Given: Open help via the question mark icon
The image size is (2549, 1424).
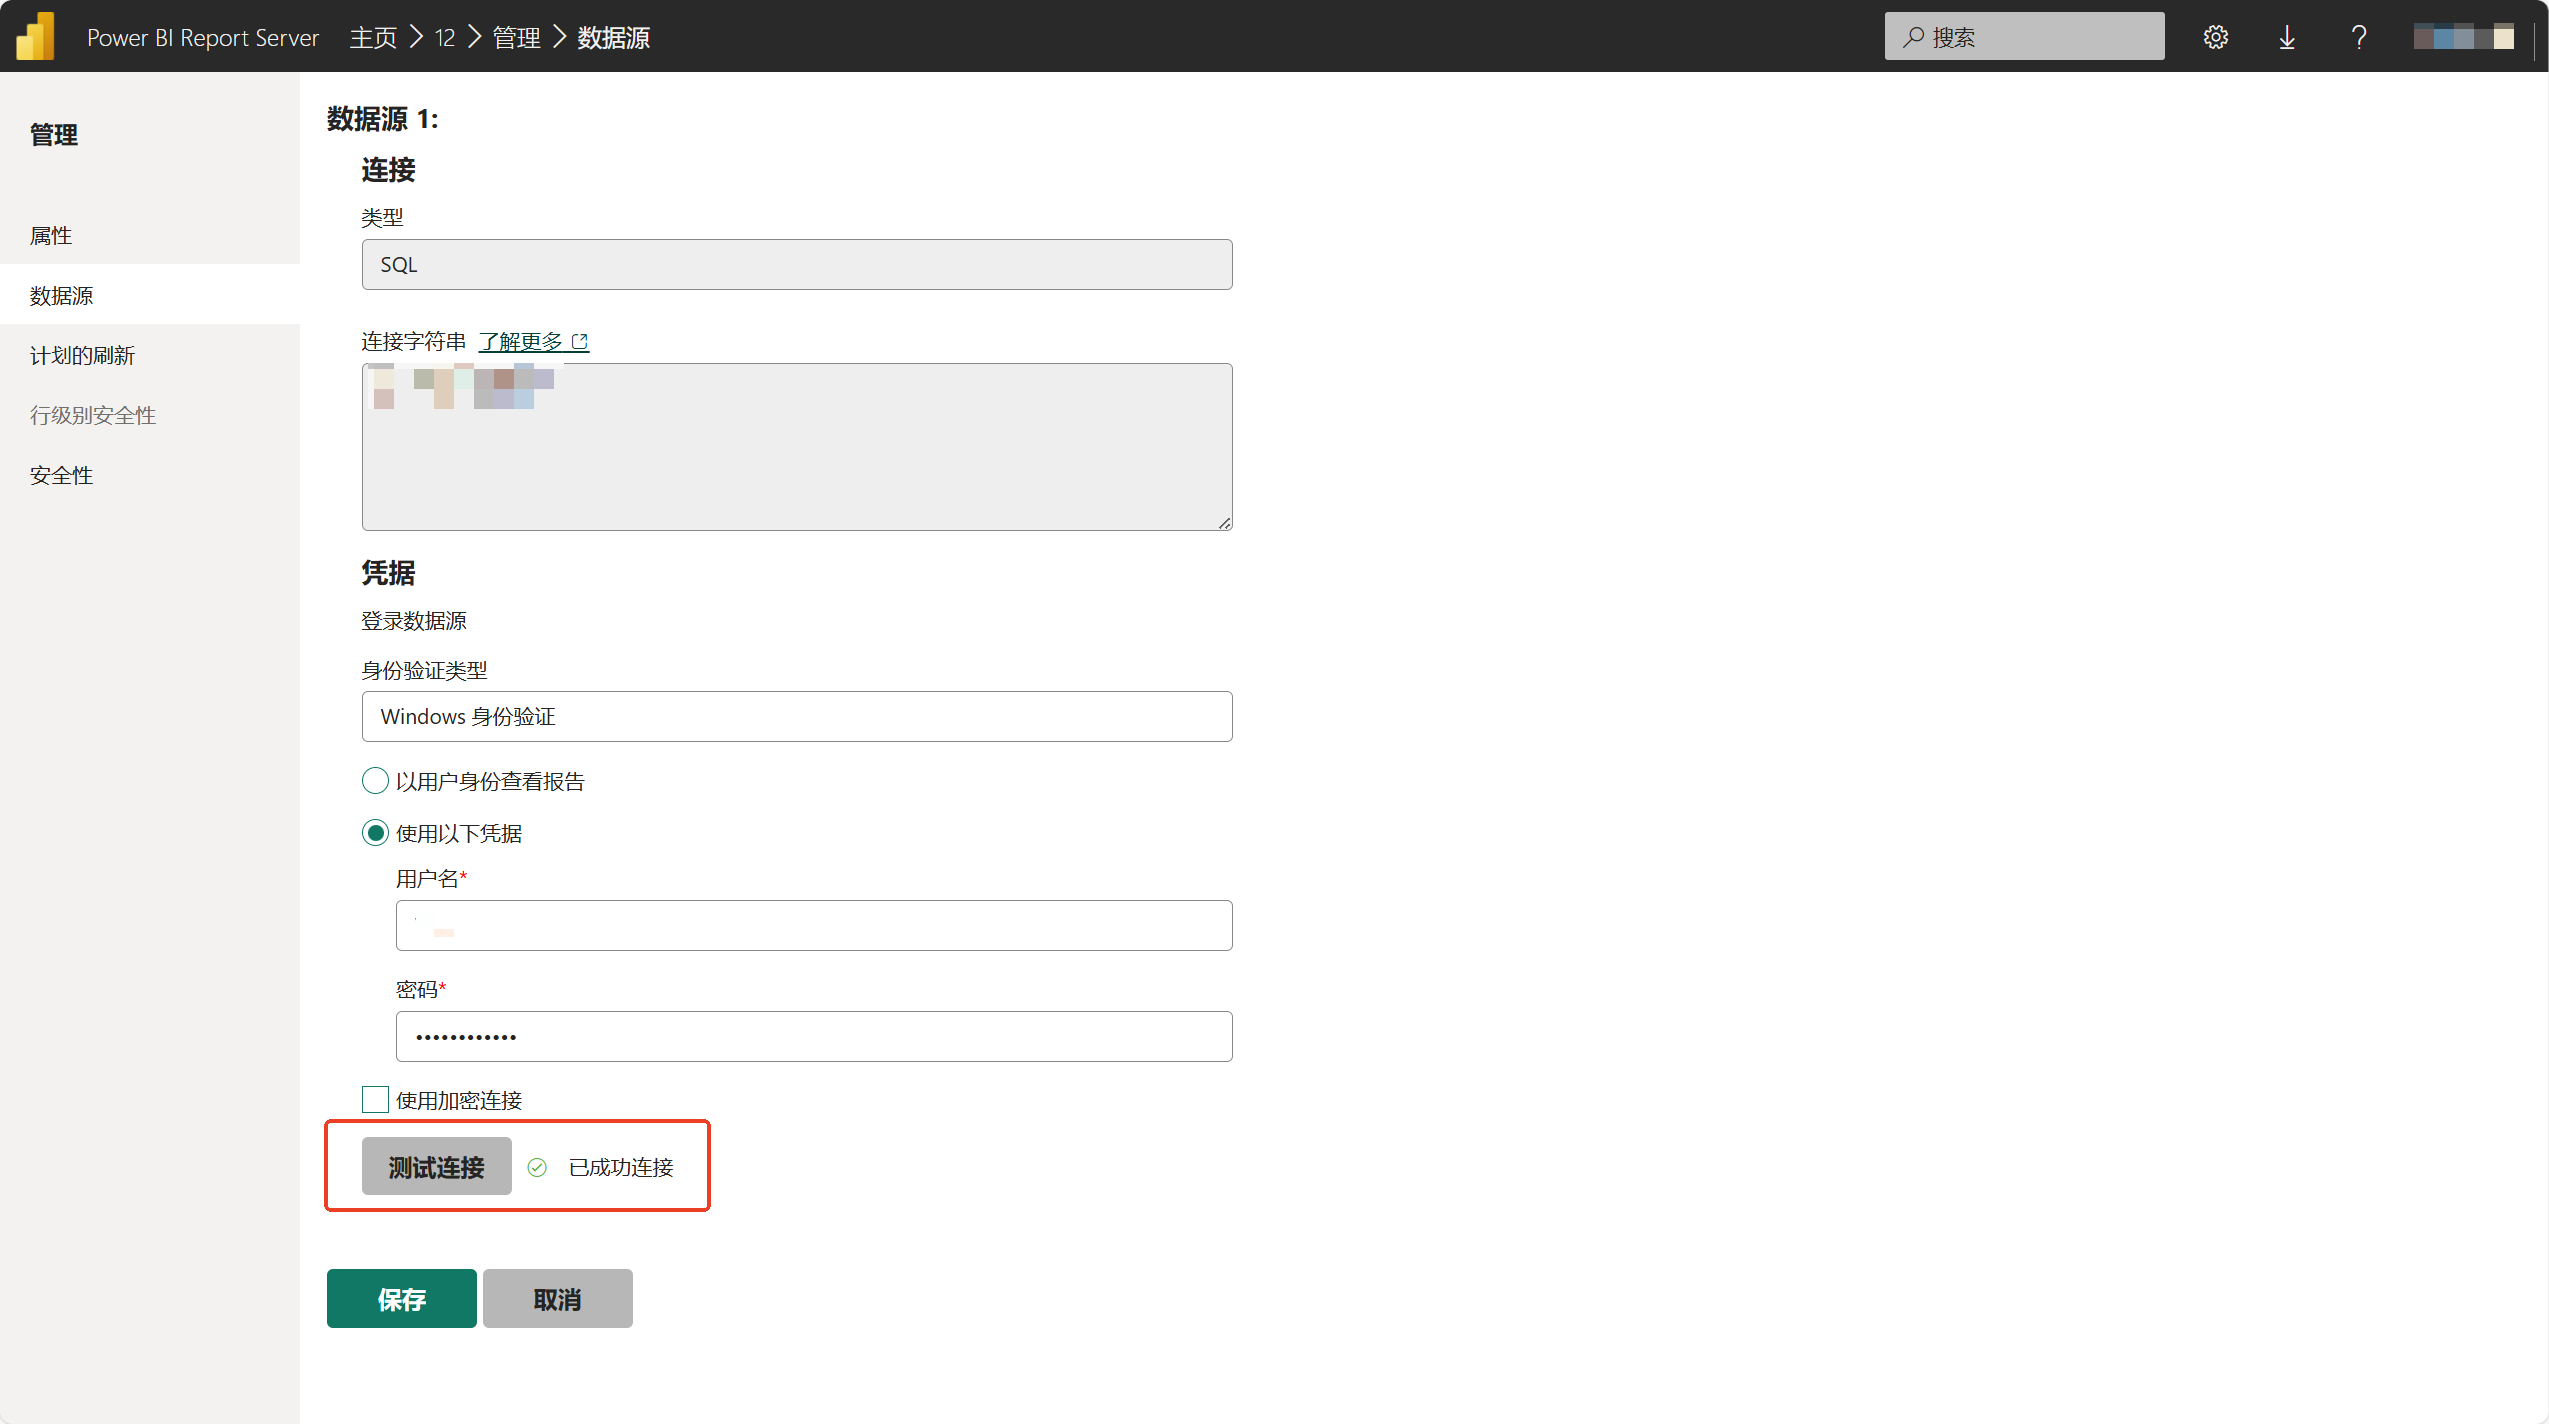Looking at the screenshot, I should coord(2358,36).
